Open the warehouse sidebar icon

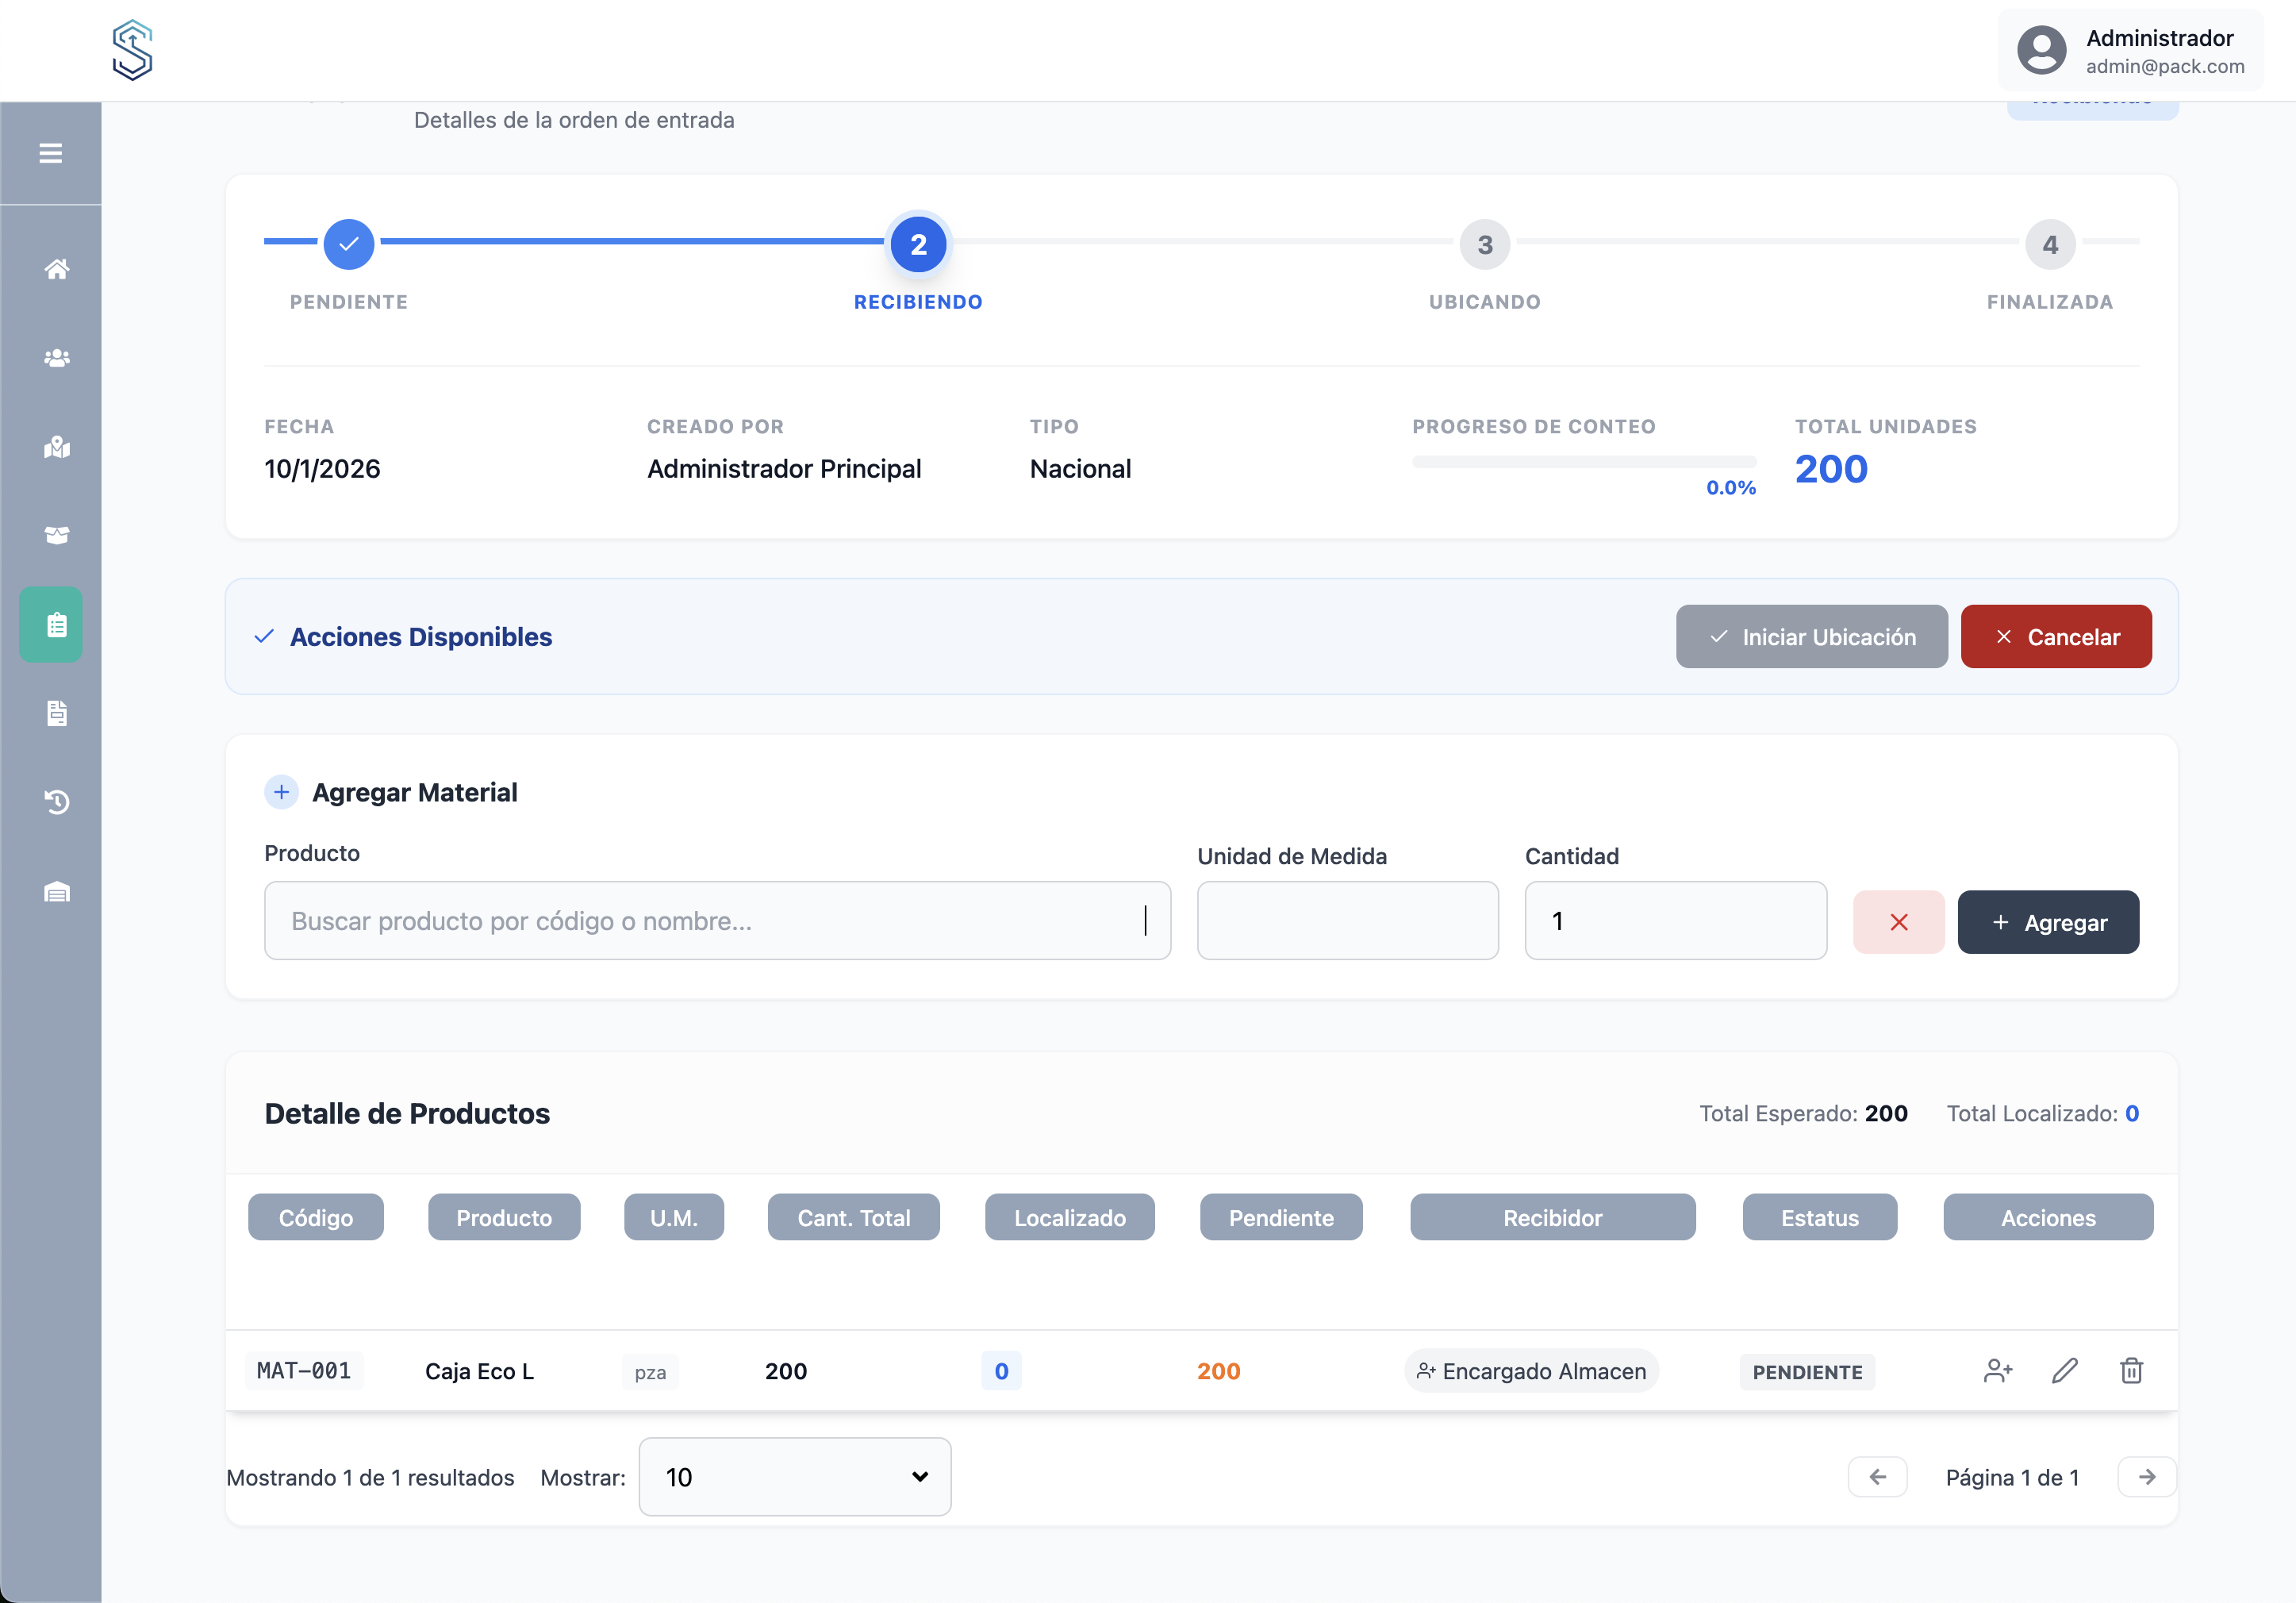57,891
